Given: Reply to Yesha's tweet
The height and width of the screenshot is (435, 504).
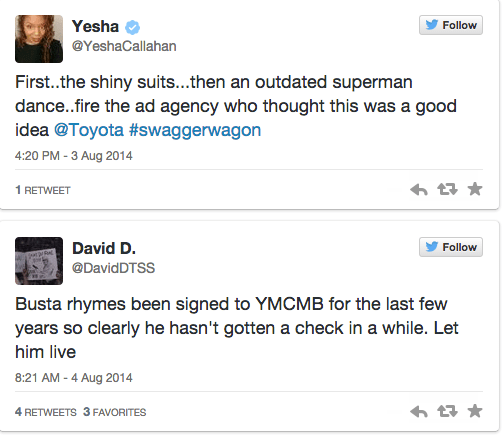Looking at the screenshot, I should (x=419, y=190).
